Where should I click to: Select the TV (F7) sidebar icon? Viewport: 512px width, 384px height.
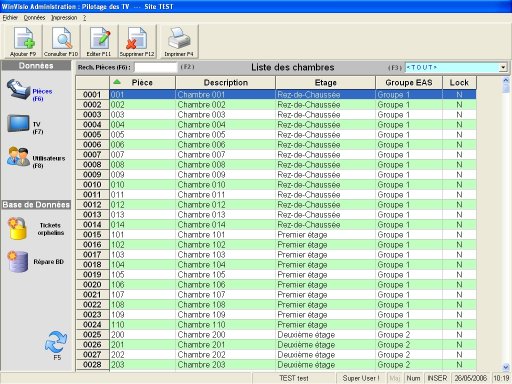click(18, 124)
